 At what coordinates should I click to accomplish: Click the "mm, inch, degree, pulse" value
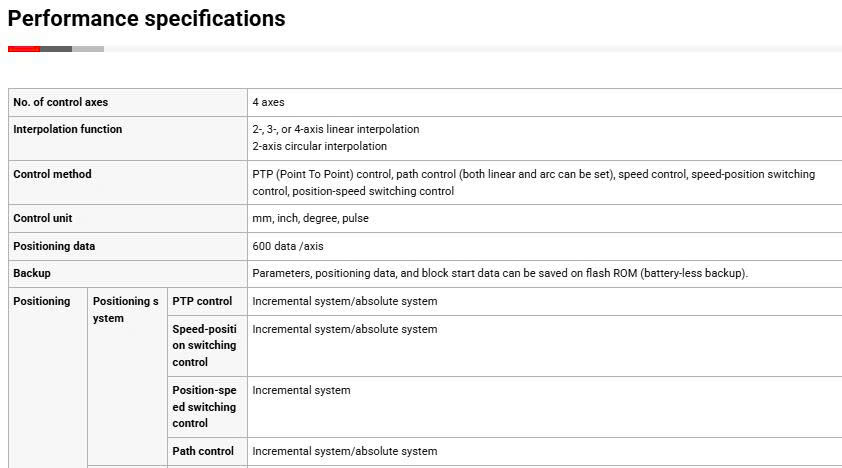point(310,218)
